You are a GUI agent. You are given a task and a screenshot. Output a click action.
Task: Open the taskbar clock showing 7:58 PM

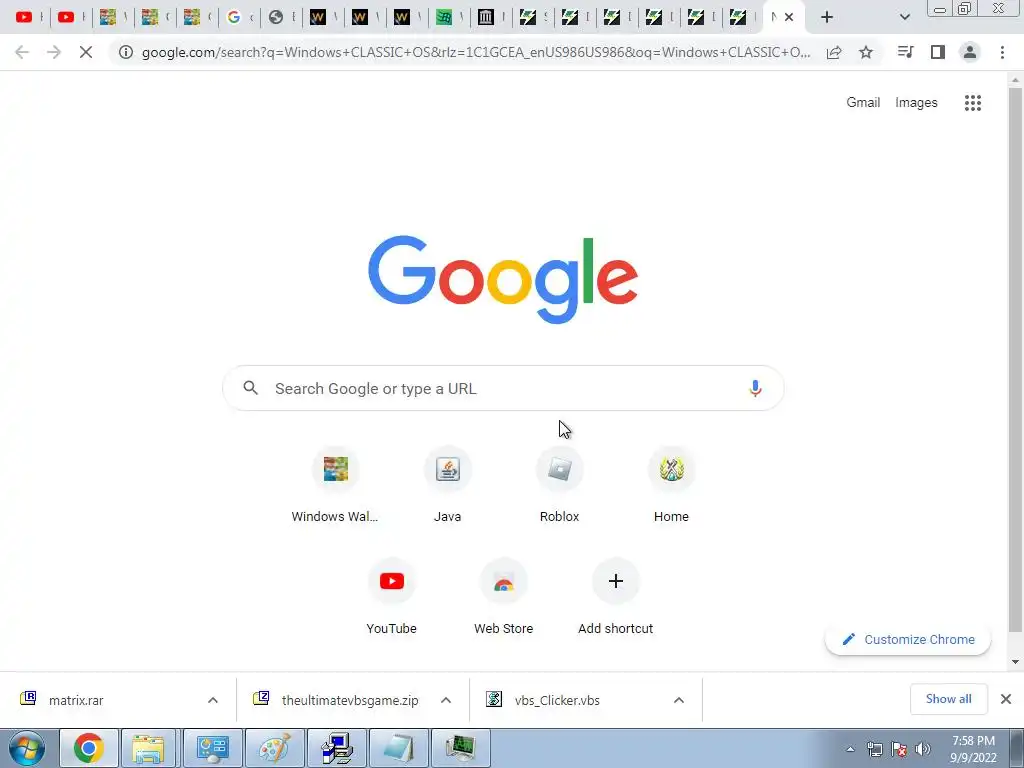coord(972,749)
